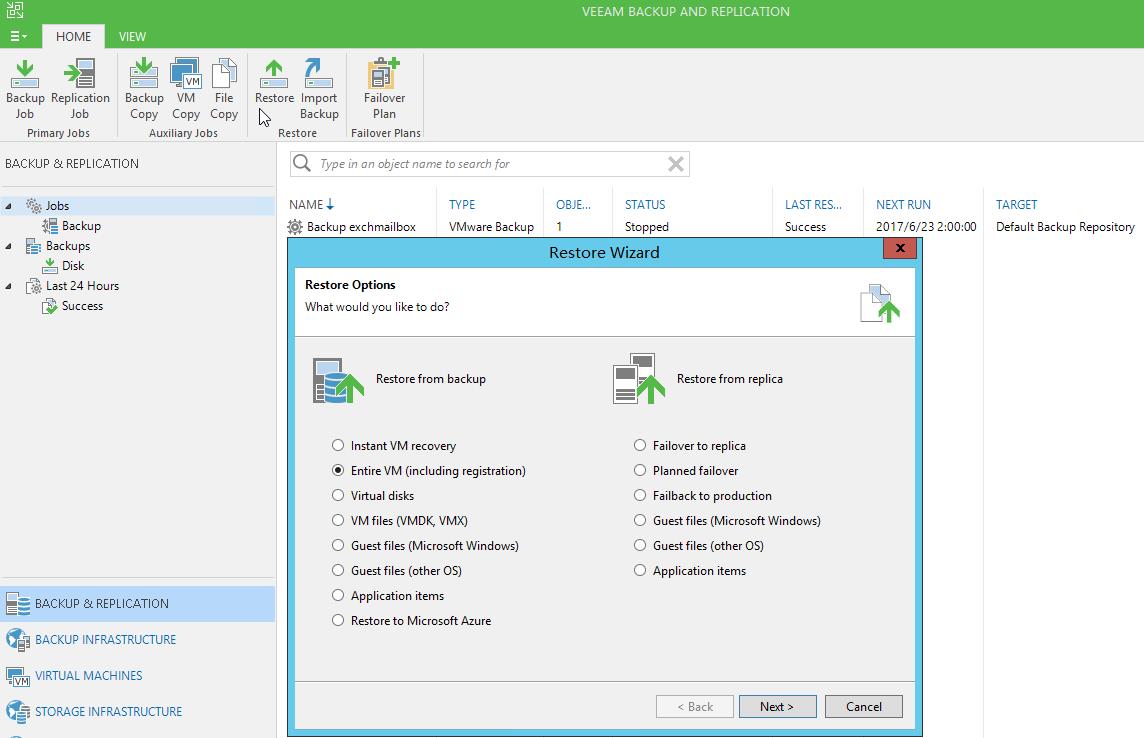Image resolution: width=1144 pixels, height=738 pixels.
Task: Open the main application menu button
Action: point(18,36)
